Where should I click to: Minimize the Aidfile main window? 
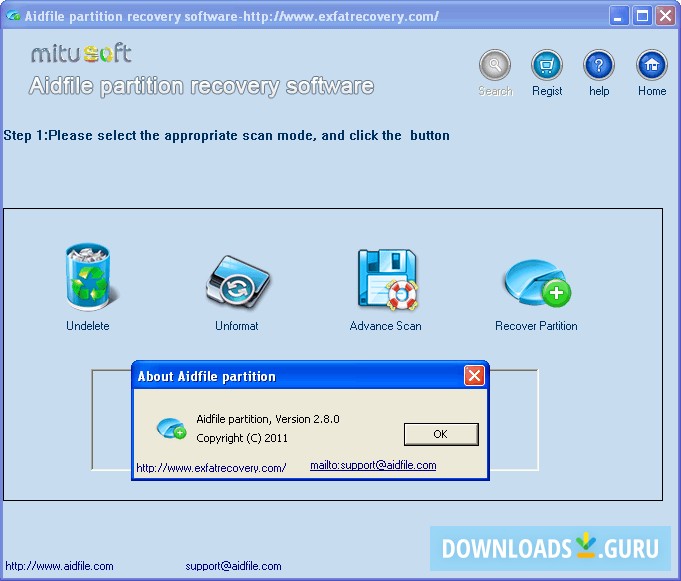pyautogui.click(x=618, y=17)
